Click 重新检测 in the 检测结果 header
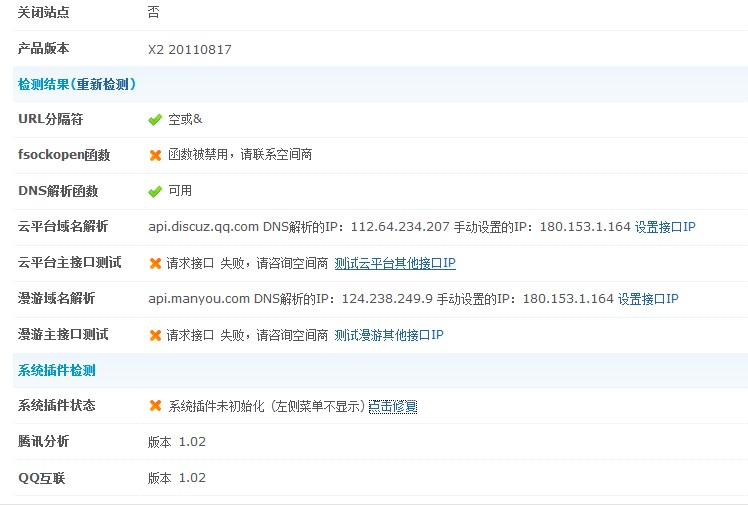748x505 pixels. 103,84
